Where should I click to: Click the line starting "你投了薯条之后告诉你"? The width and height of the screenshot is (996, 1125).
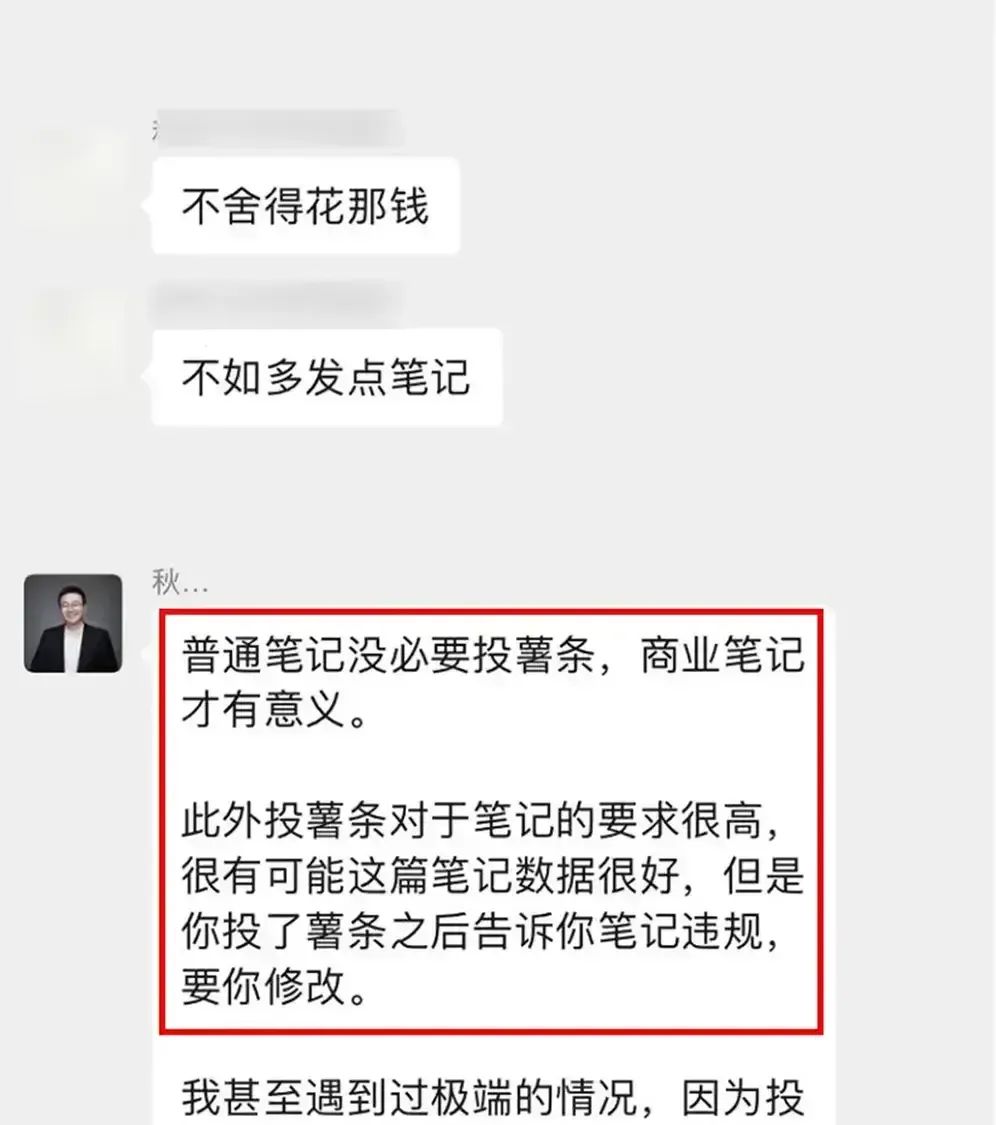(480, 931)
